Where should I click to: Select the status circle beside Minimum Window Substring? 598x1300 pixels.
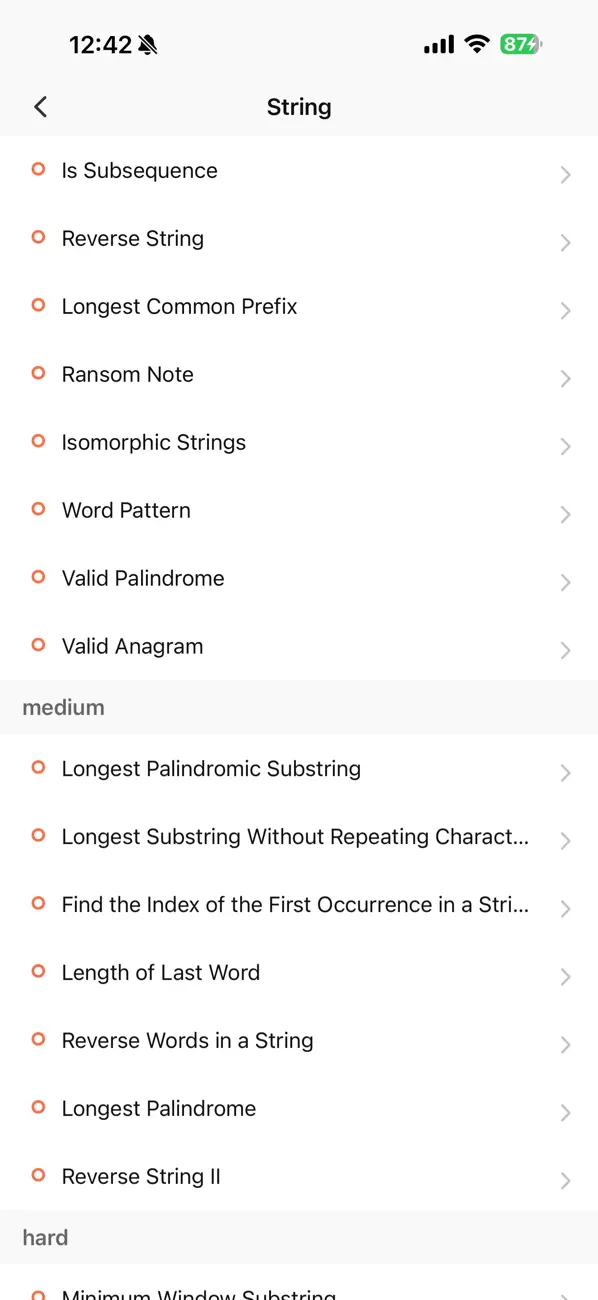click(38, 1294)
